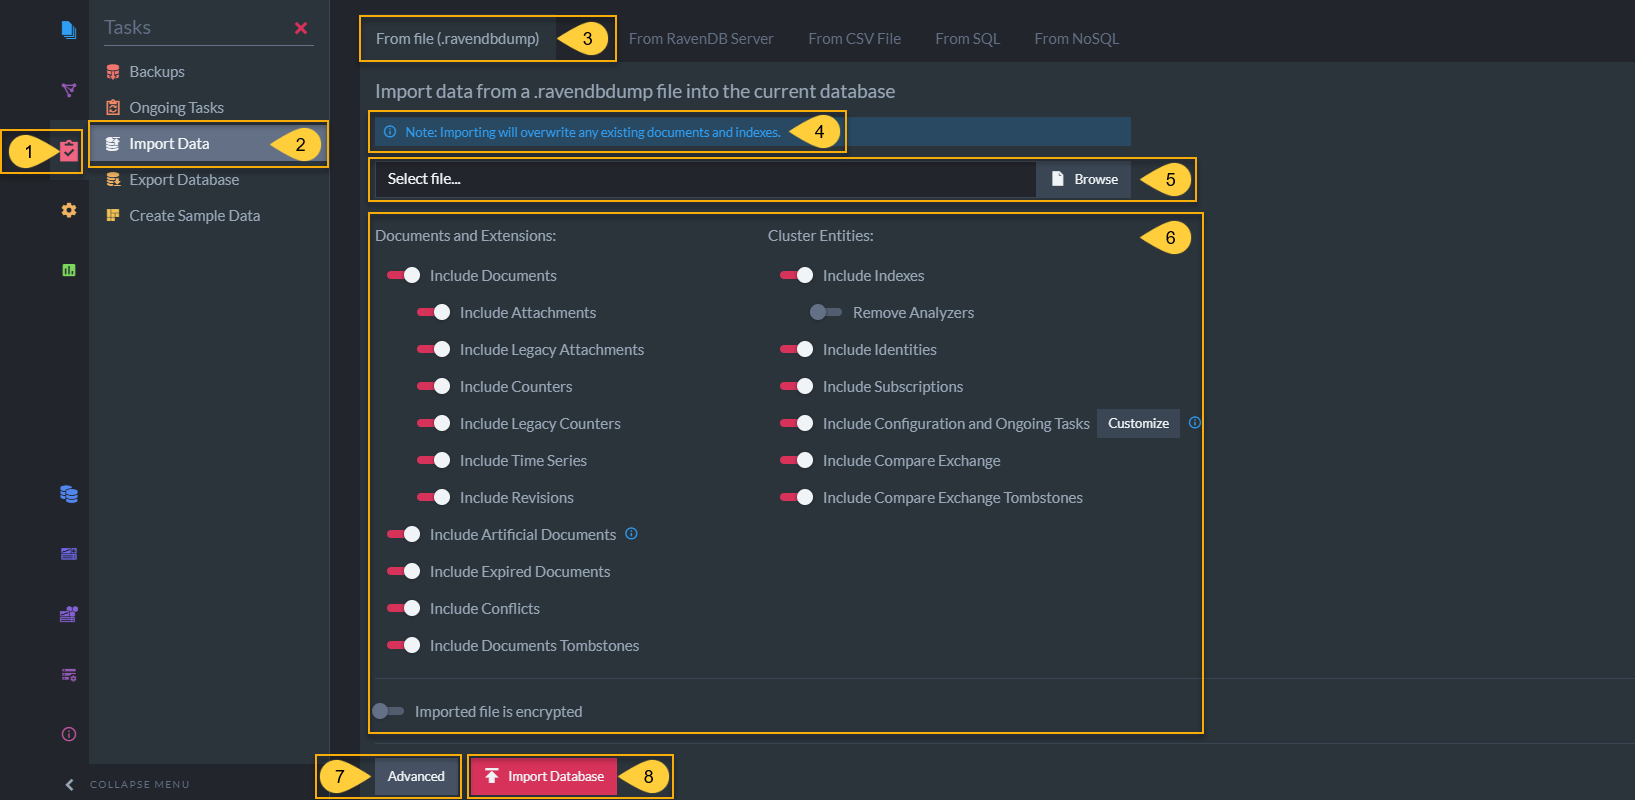The height and width of the screenshot is (800, 1635).
Task: Switch to From NoSQL tab
Action: (1076, 39)
